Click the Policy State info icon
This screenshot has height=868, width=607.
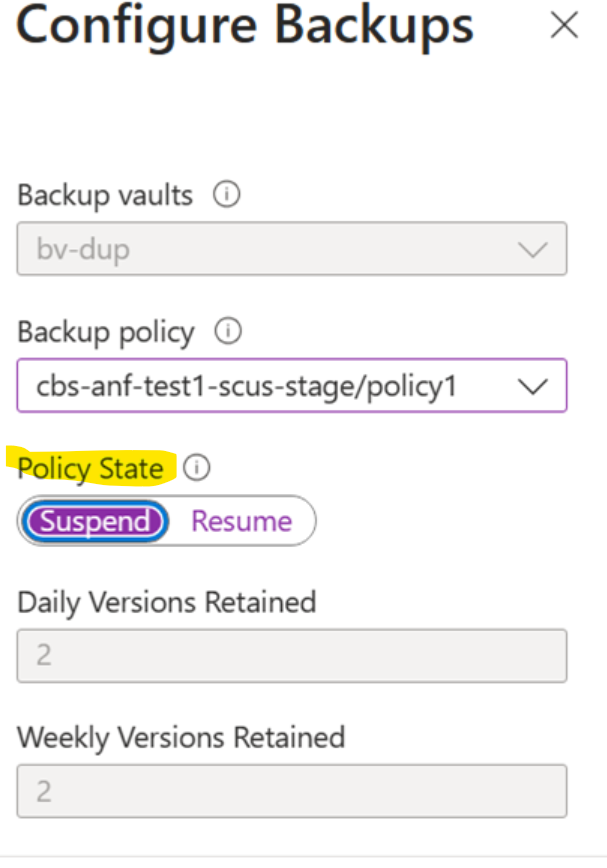[x=197, y=467]
